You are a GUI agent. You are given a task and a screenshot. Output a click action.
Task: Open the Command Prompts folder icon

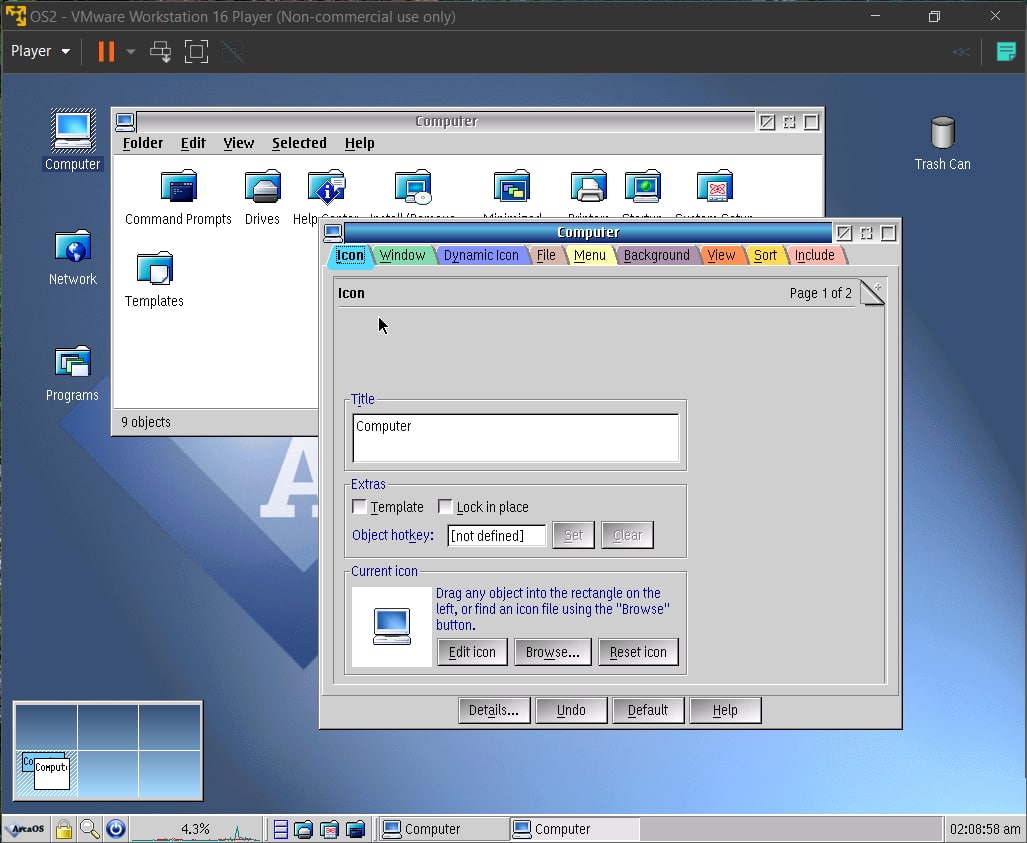[178, 187]
